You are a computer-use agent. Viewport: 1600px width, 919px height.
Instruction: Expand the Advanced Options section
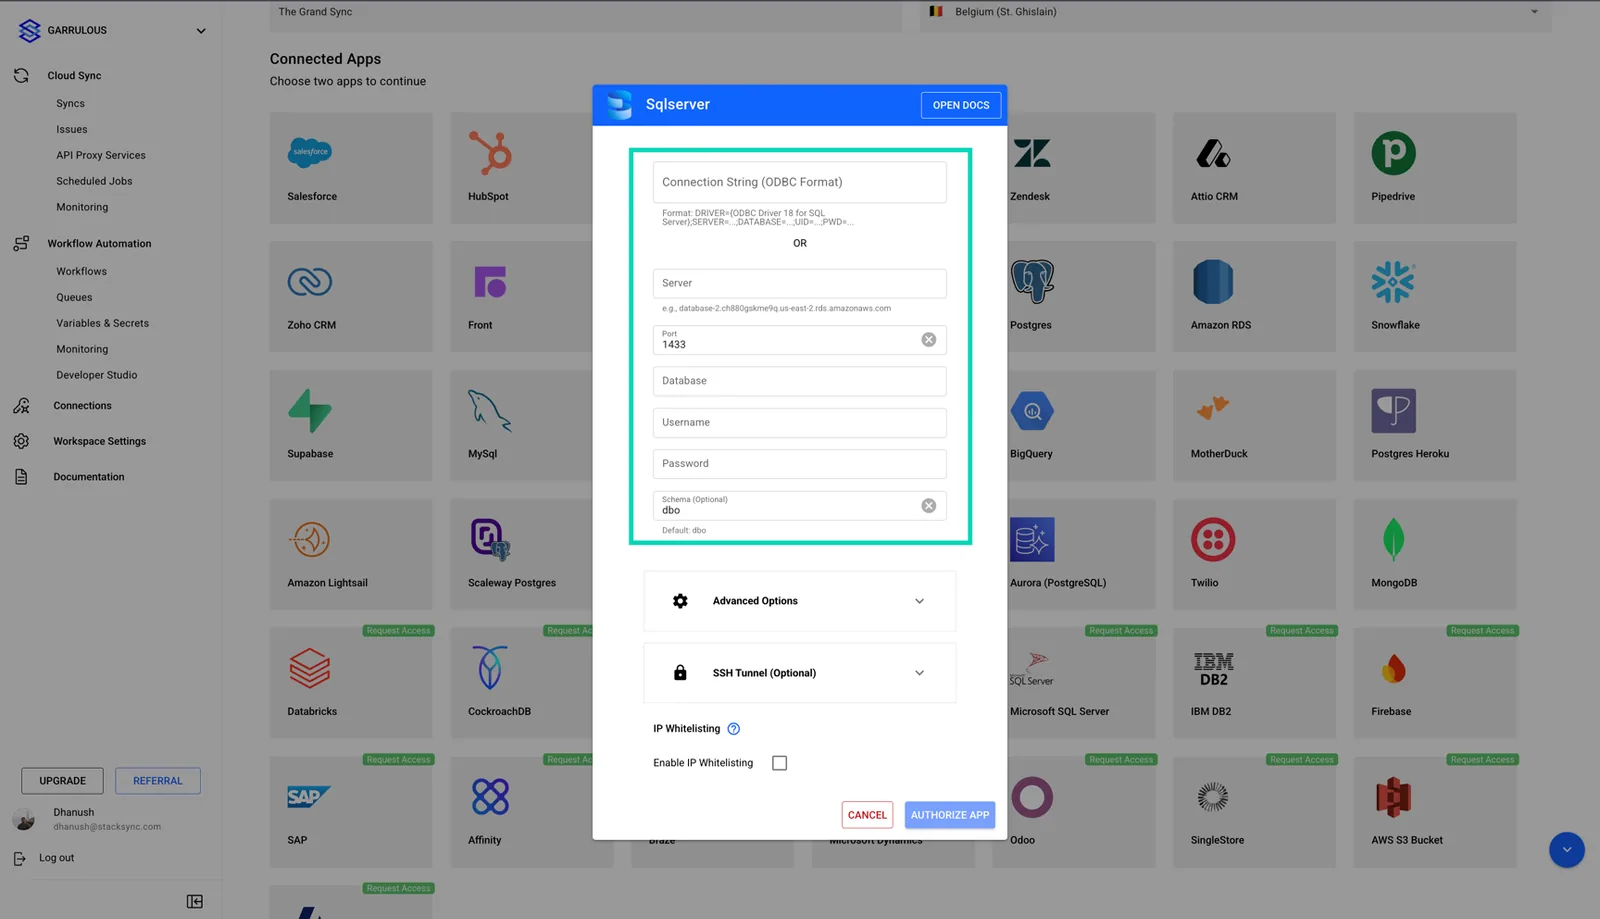799,601
